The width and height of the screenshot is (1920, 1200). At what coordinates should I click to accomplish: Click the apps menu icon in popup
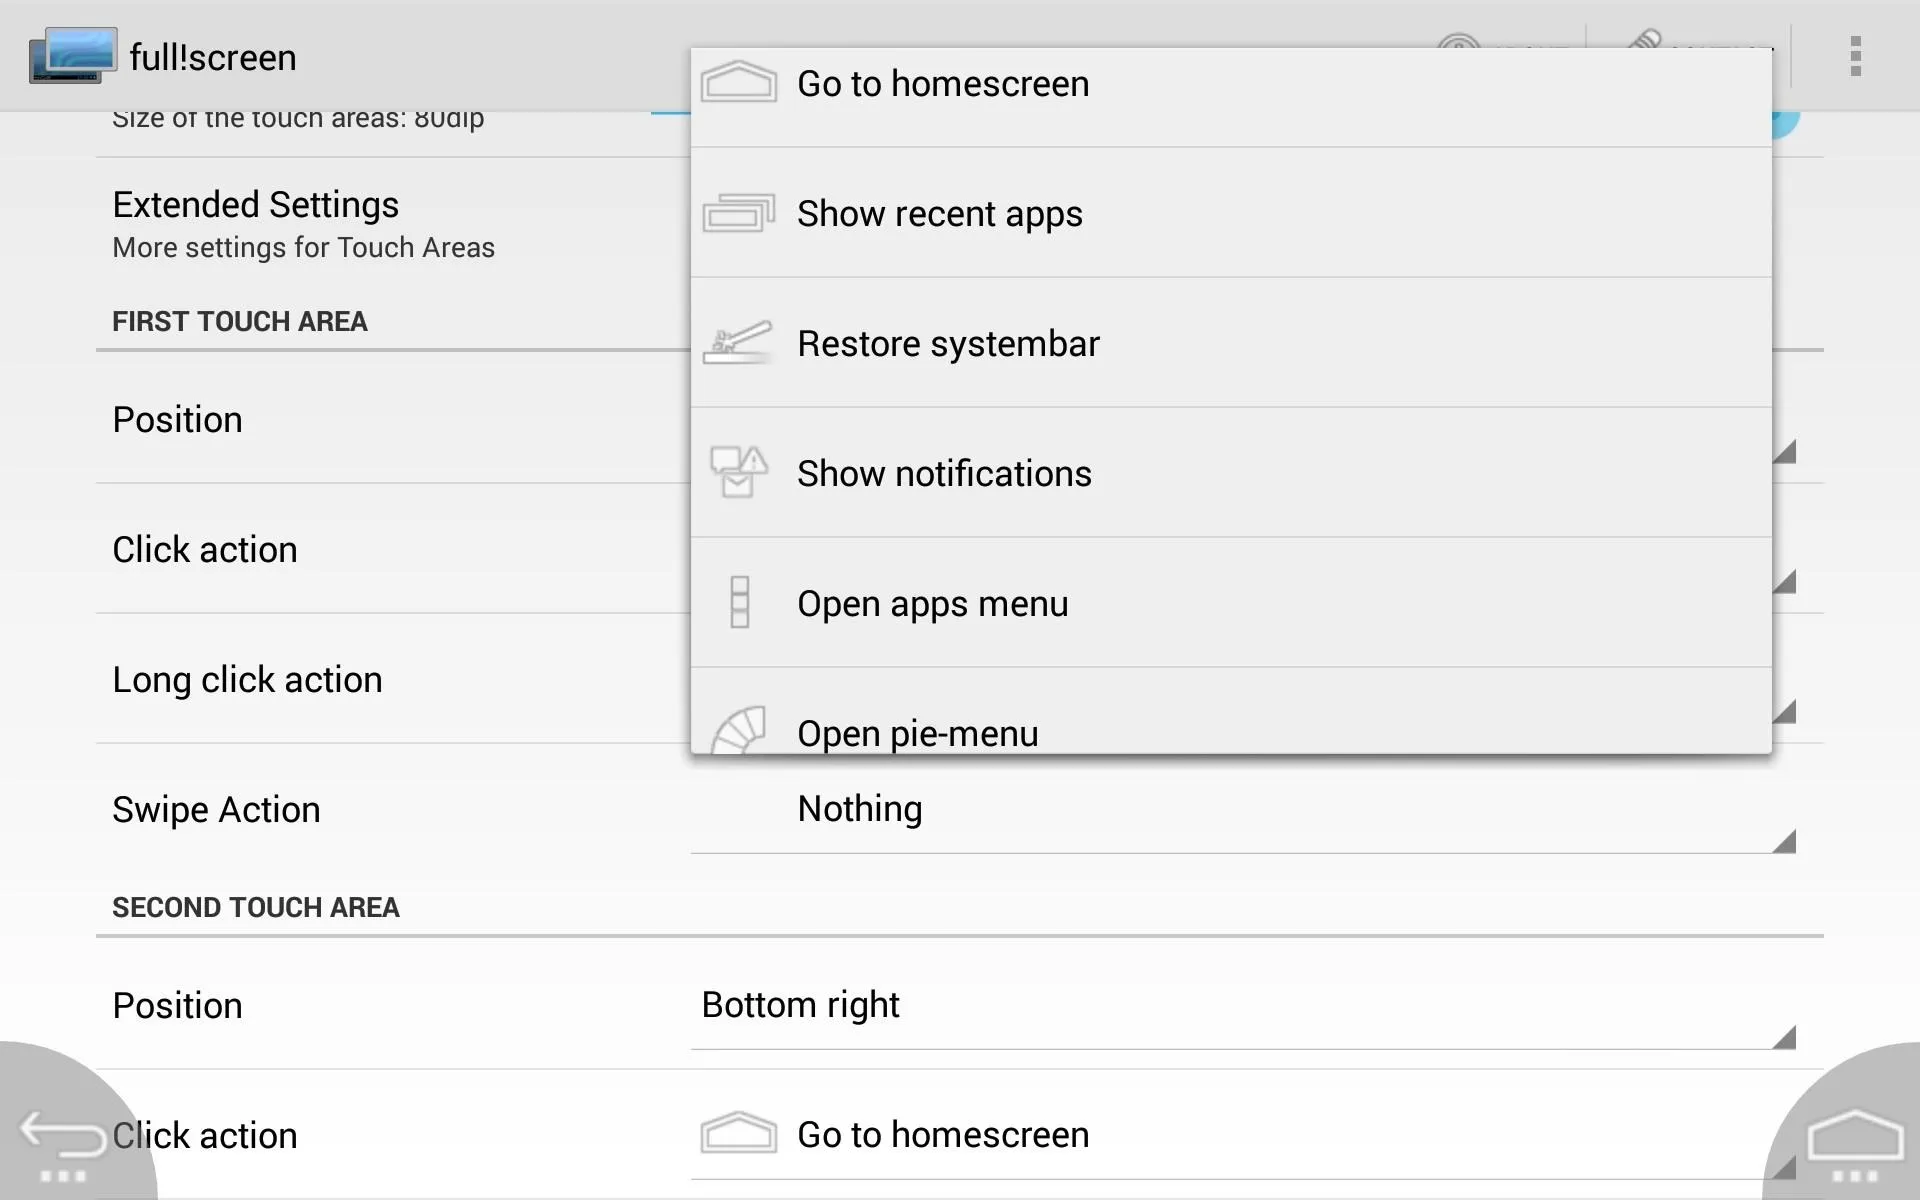[739, 602]
